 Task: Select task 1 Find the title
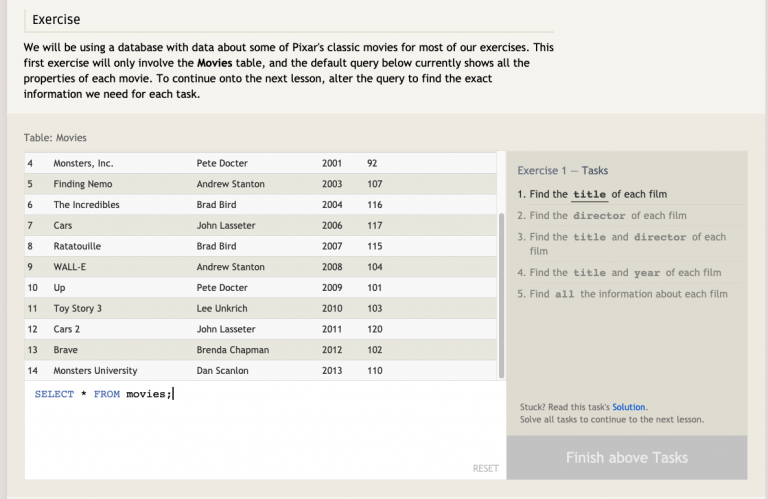[x=592, y=194]
